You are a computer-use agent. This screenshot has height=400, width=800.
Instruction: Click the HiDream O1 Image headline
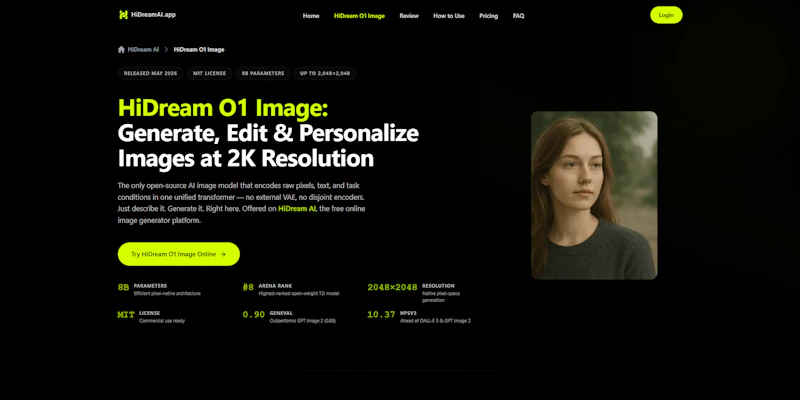point(223,108)
